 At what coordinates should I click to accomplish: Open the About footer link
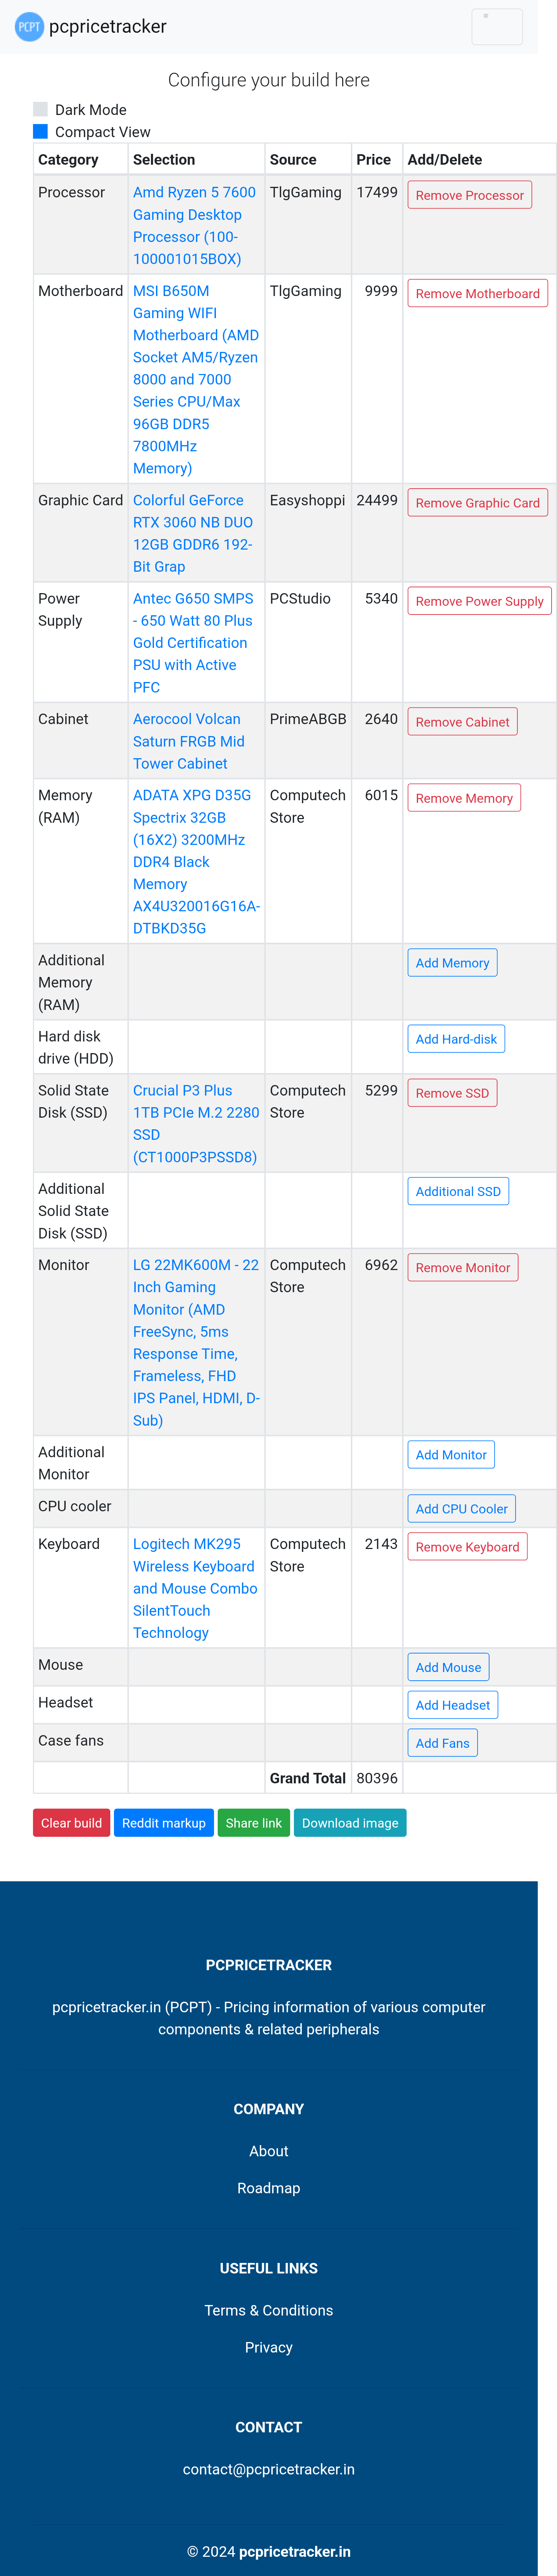coord(268,2151)
